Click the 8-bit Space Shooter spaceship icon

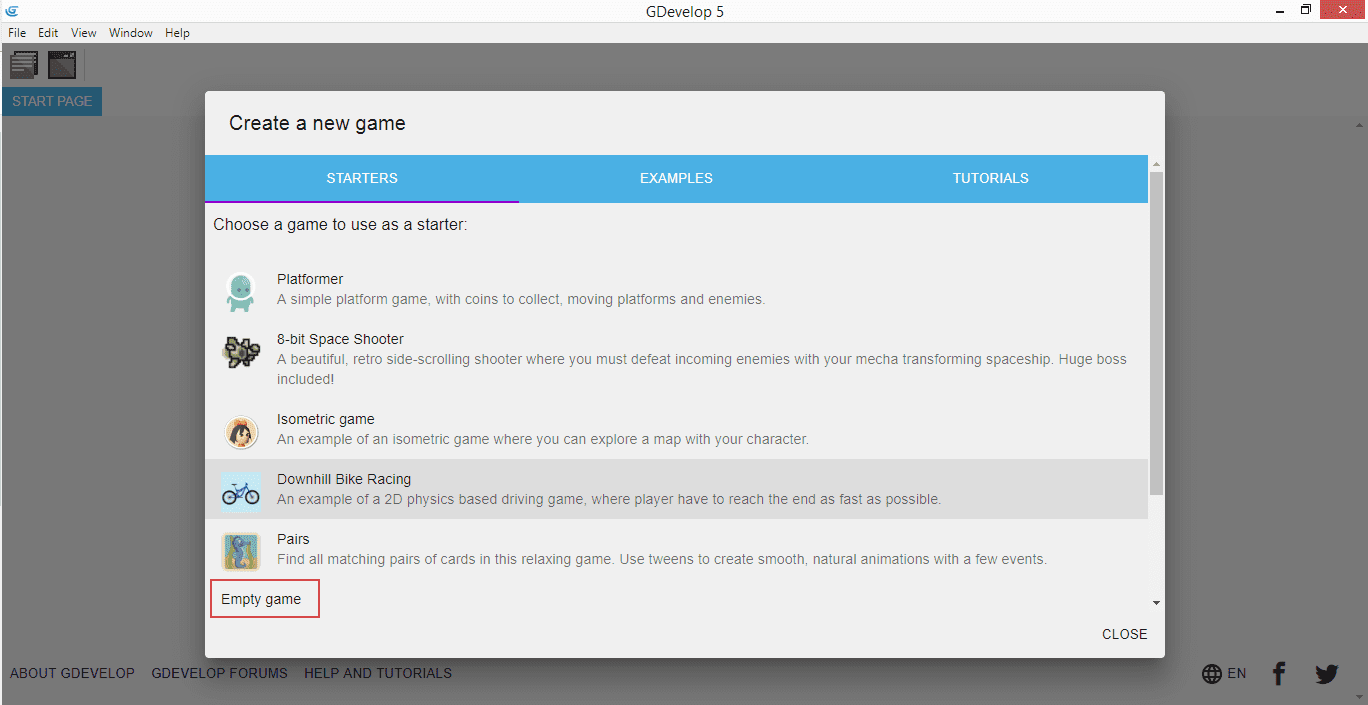(240, 352)
